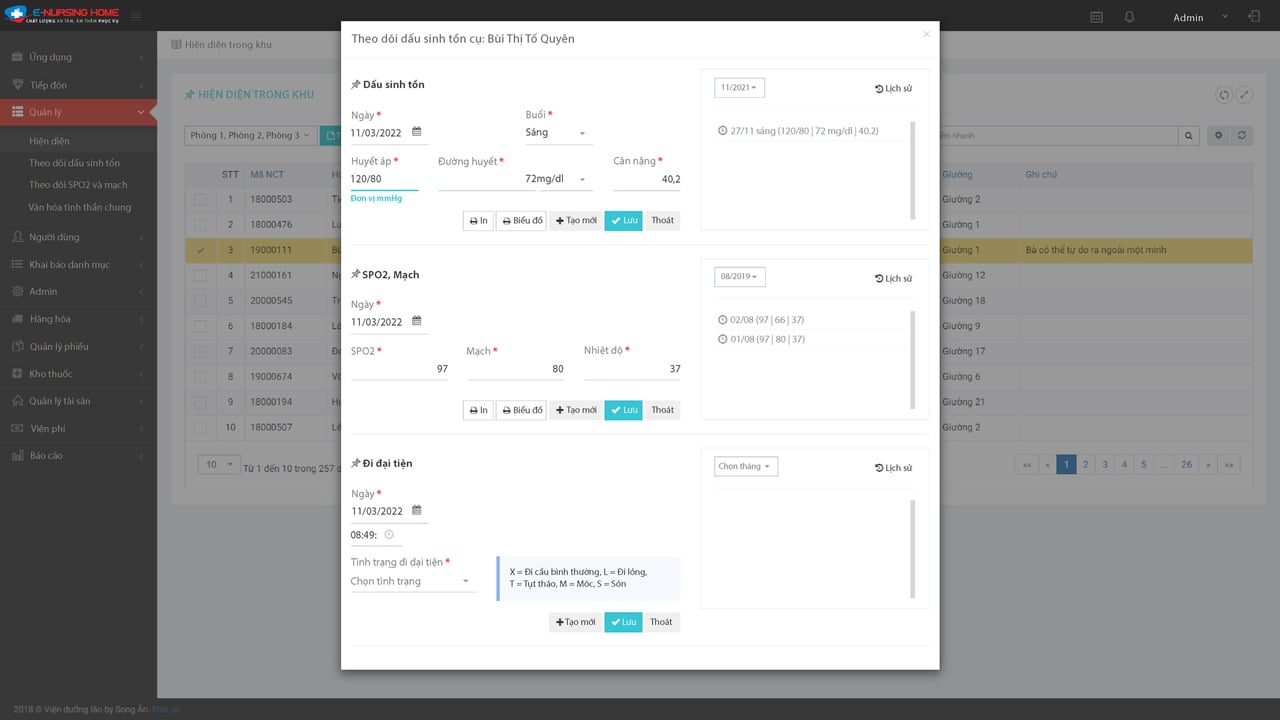The width and height of the screenshot is (1280, 720).
Task: Tick the checkbox for row 20000545
Action: [201, 301]
